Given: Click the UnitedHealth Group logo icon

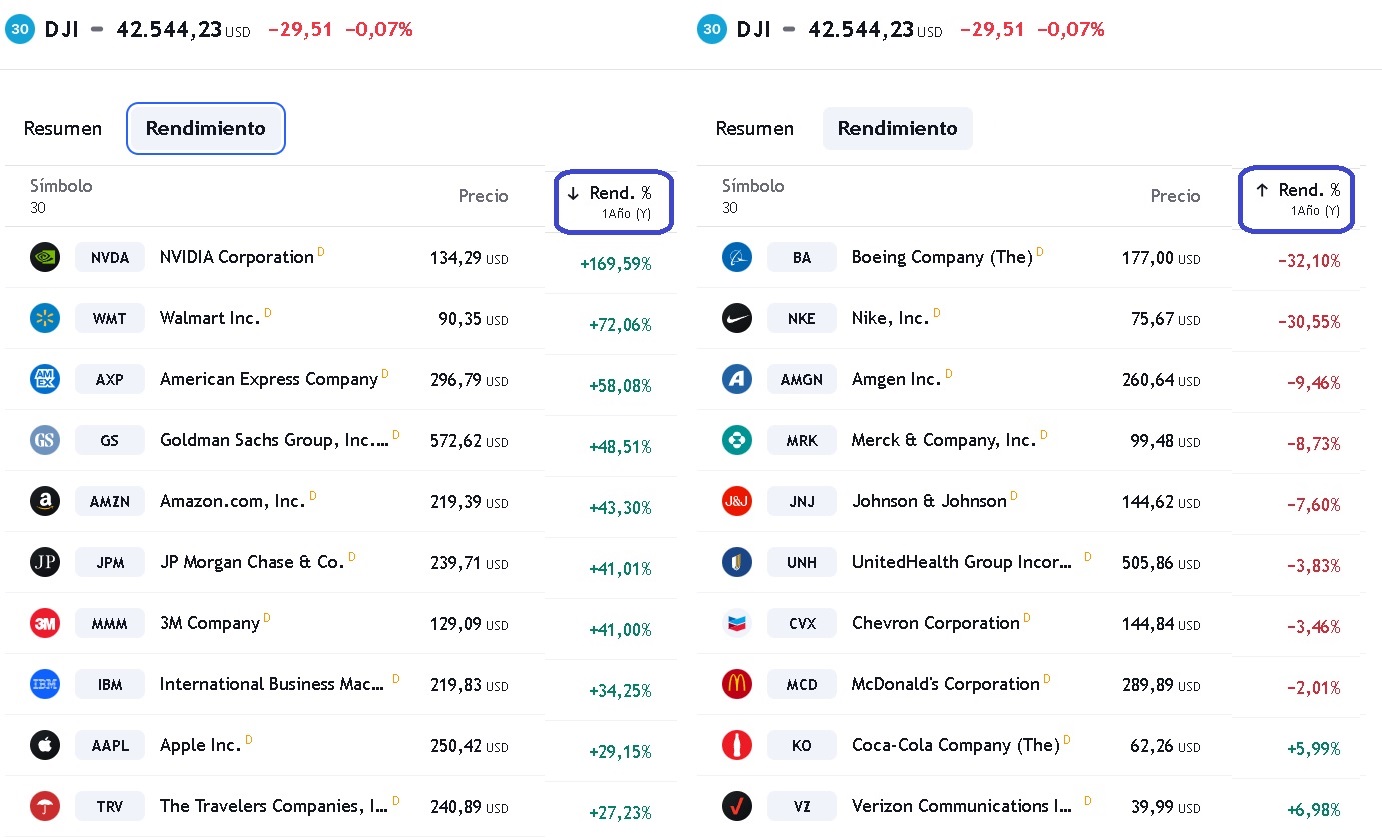Looking at the screenshot, I should [737, 562].
